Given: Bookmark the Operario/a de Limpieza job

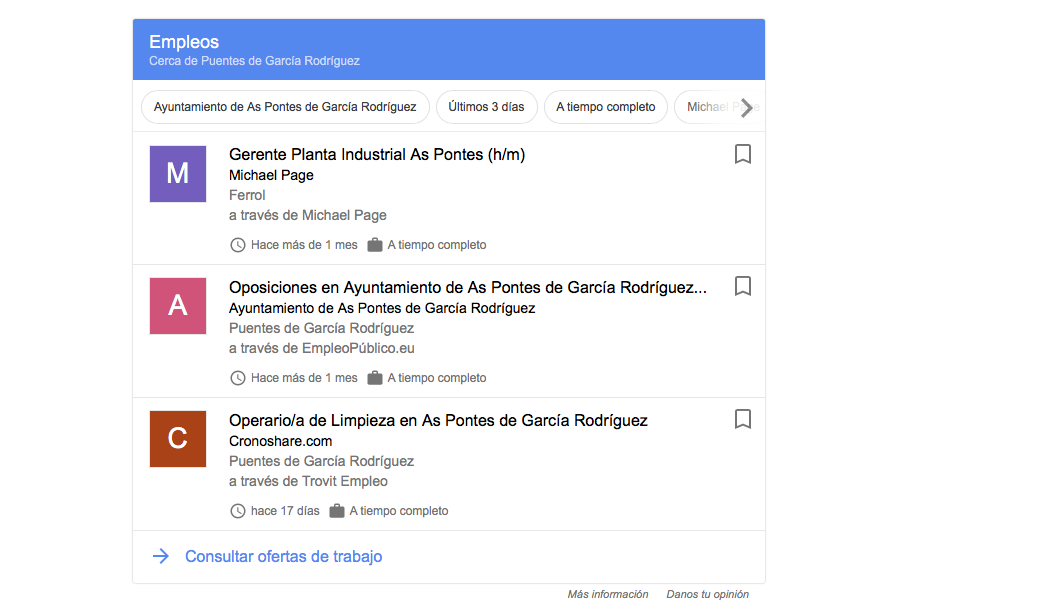Looking at the screenshot, I should coord(742,419).
